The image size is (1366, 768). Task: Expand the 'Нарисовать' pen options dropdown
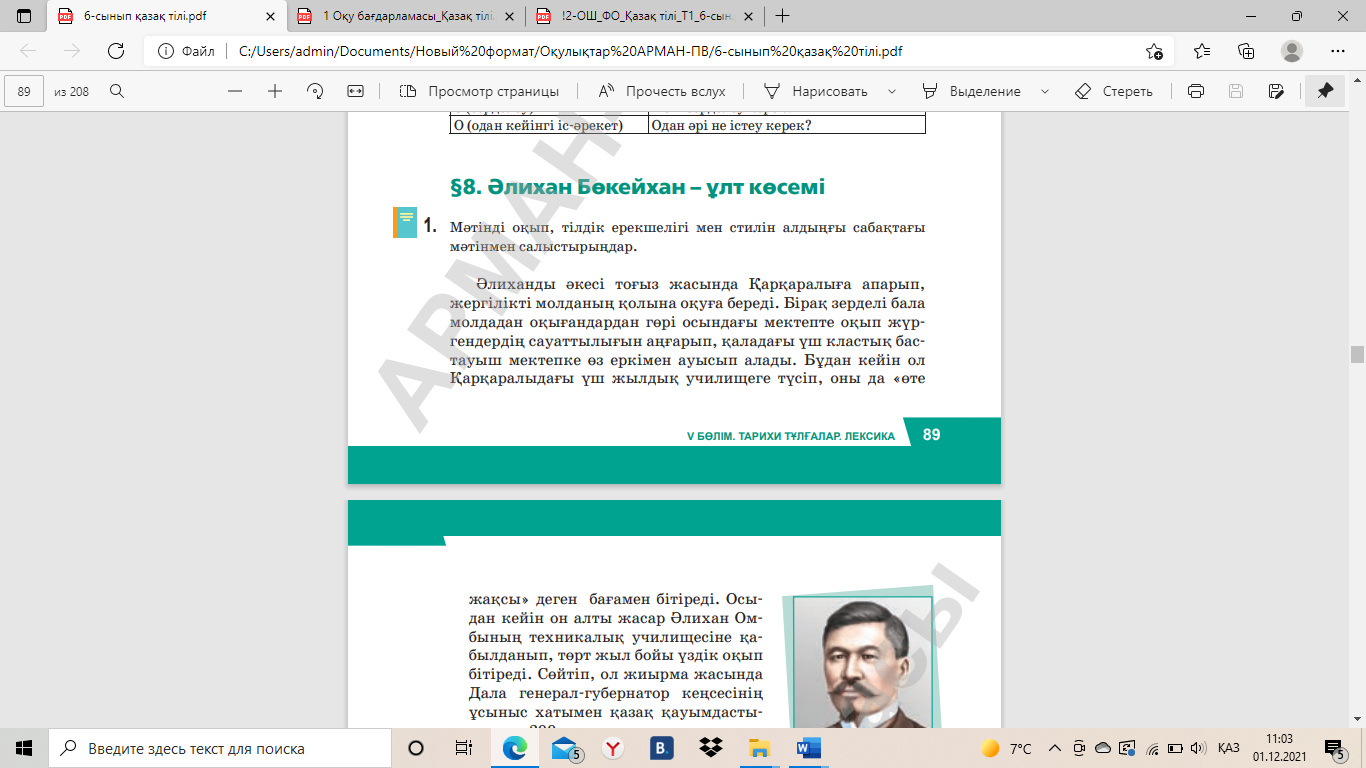(891, 91)
